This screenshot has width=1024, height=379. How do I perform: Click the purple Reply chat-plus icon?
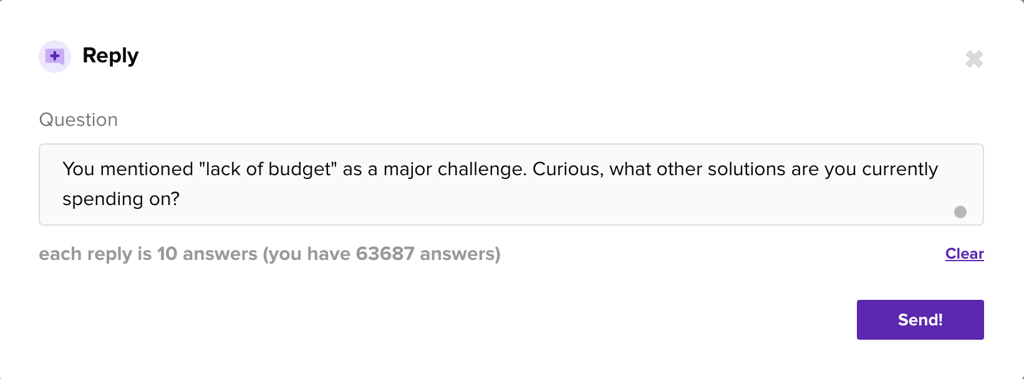point(55,56)
